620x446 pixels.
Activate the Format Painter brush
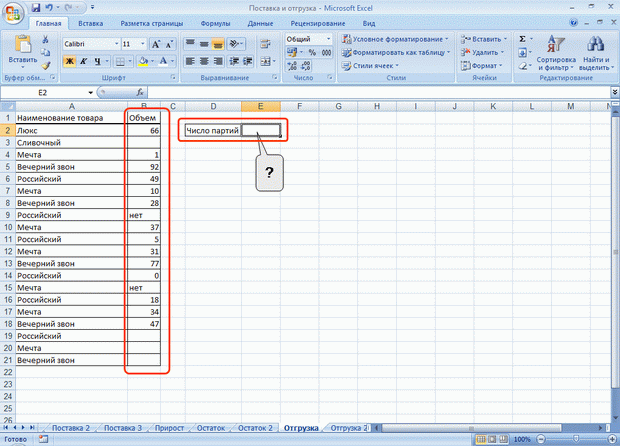coord(45,66)
